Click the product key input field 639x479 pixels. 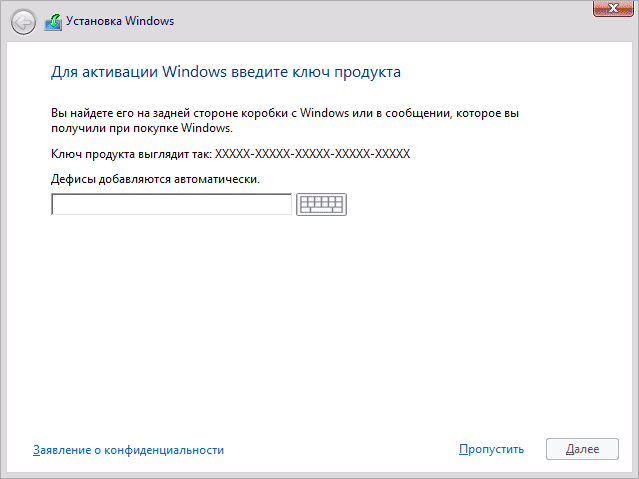pos(171,204)
